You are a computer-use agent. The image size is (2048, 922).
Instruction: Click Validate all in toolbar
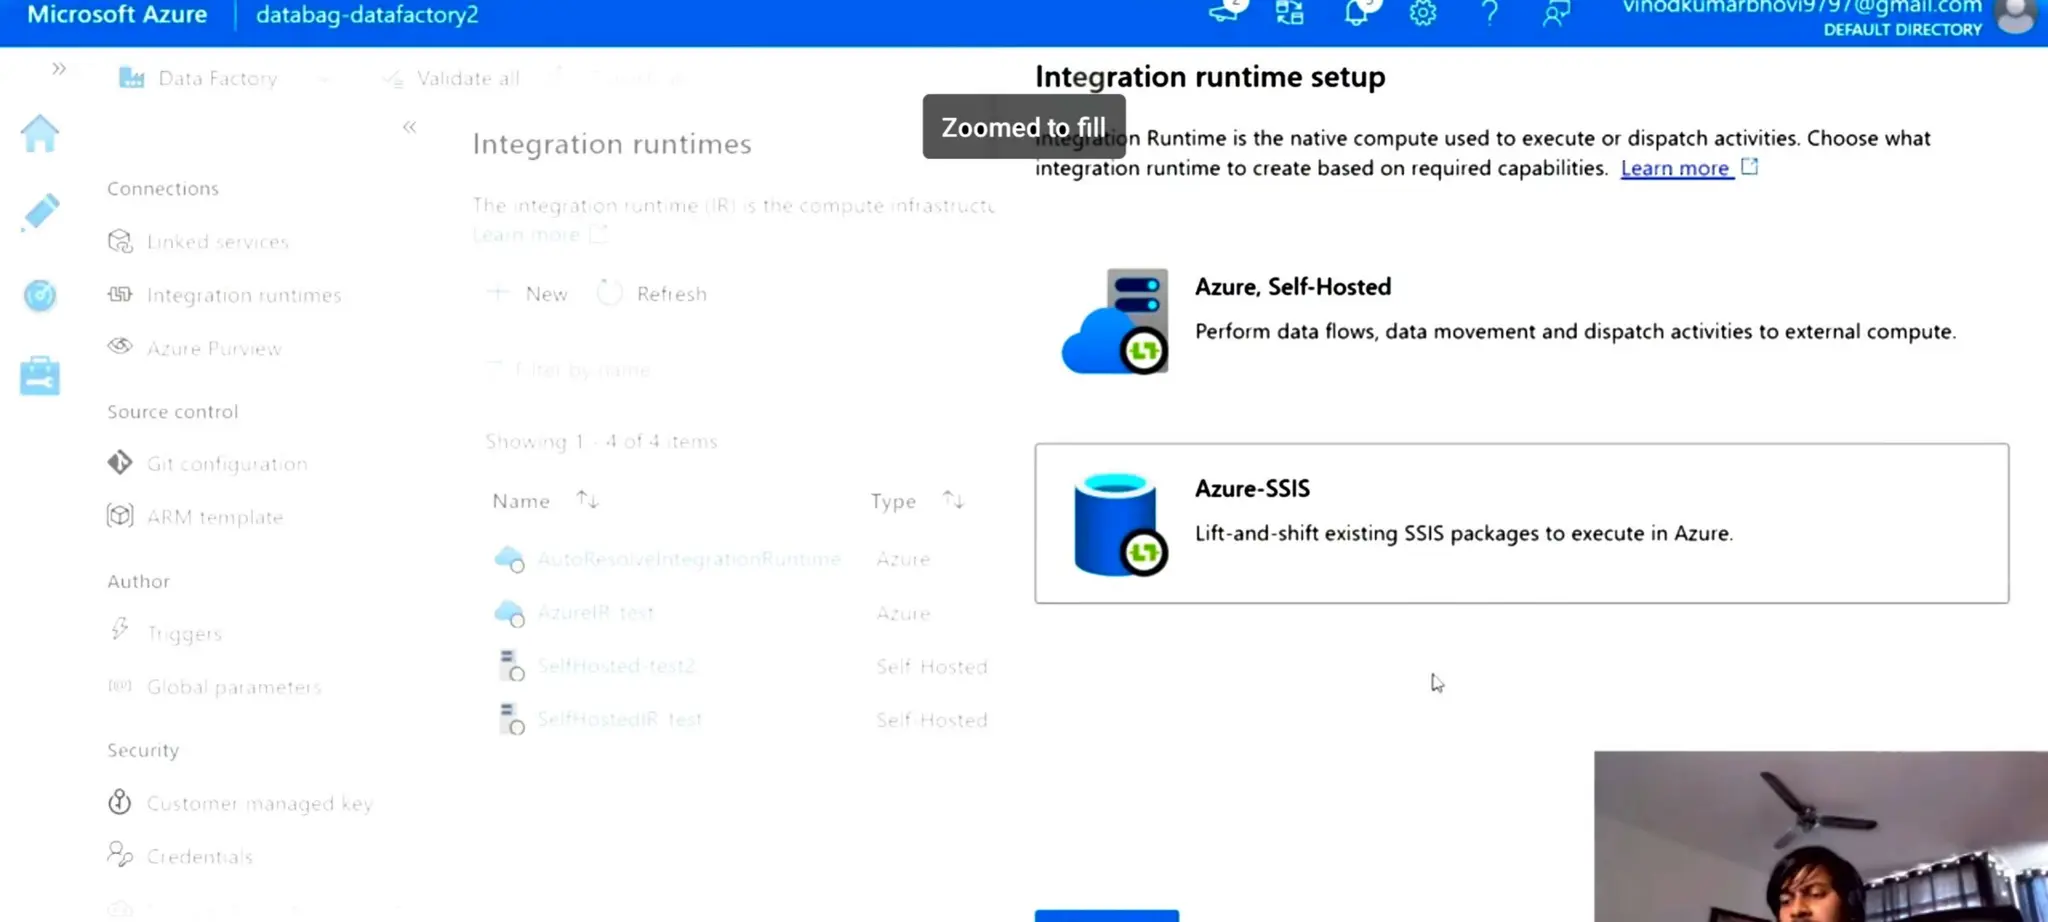click(x=452, y=78)
